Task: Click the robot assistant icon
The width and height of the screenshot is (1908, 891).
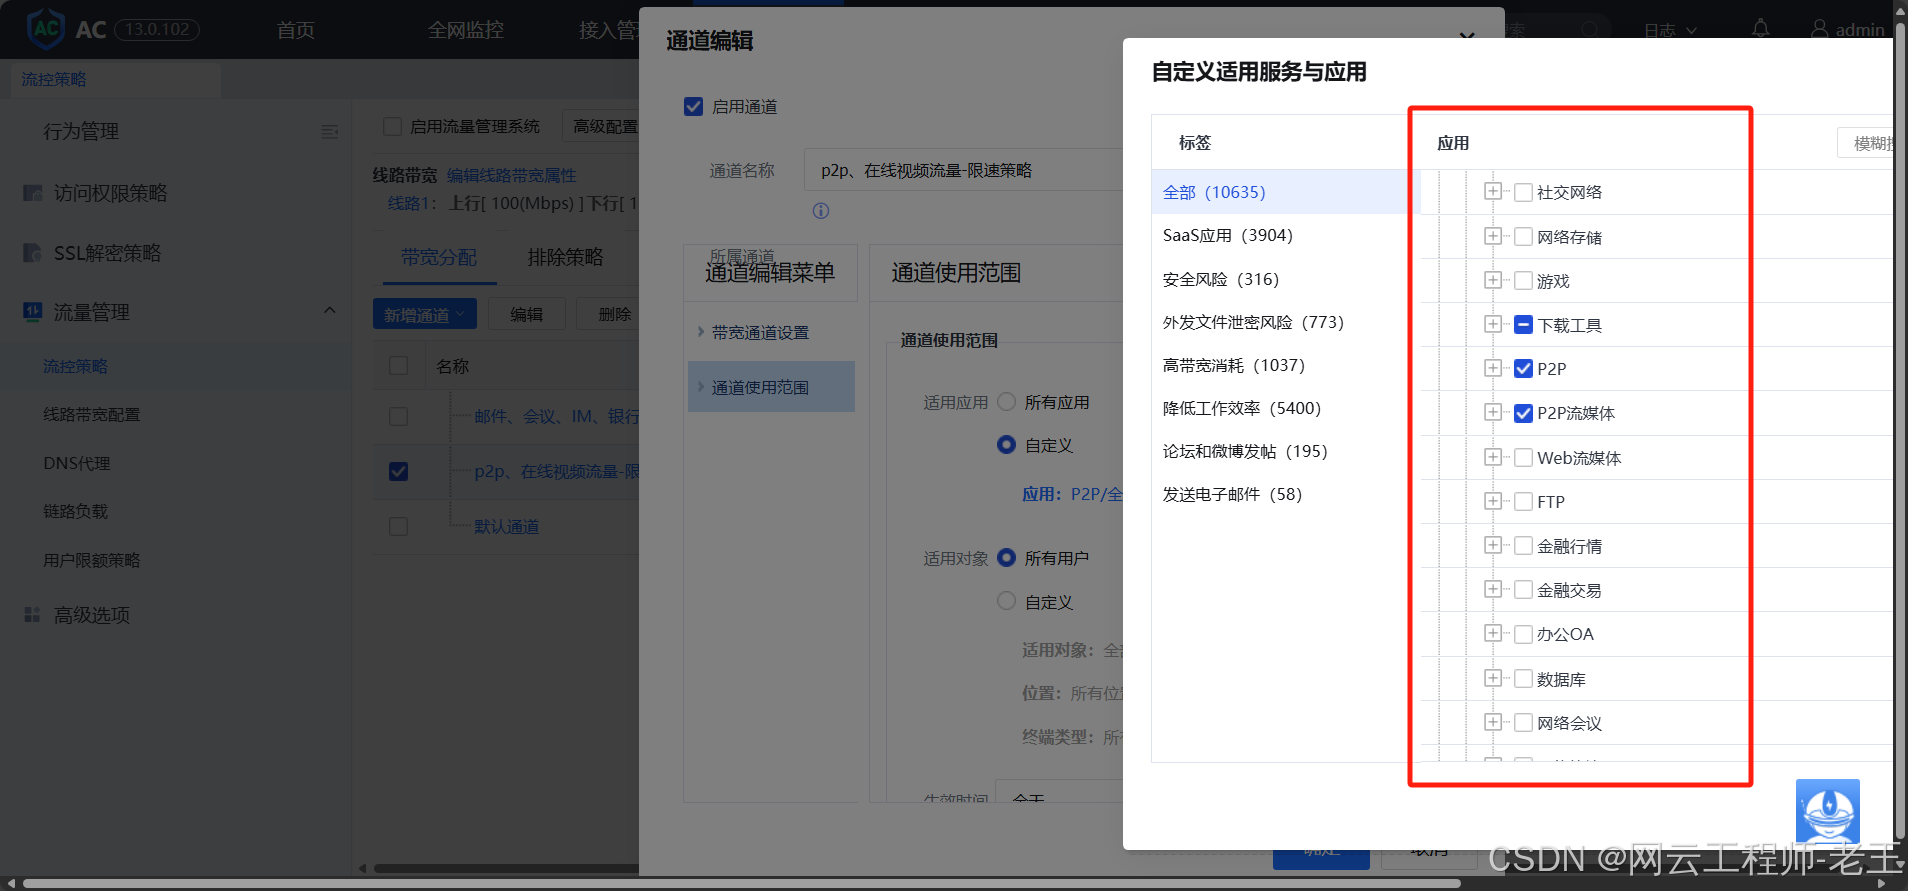Action: [x=1828, y=811]
